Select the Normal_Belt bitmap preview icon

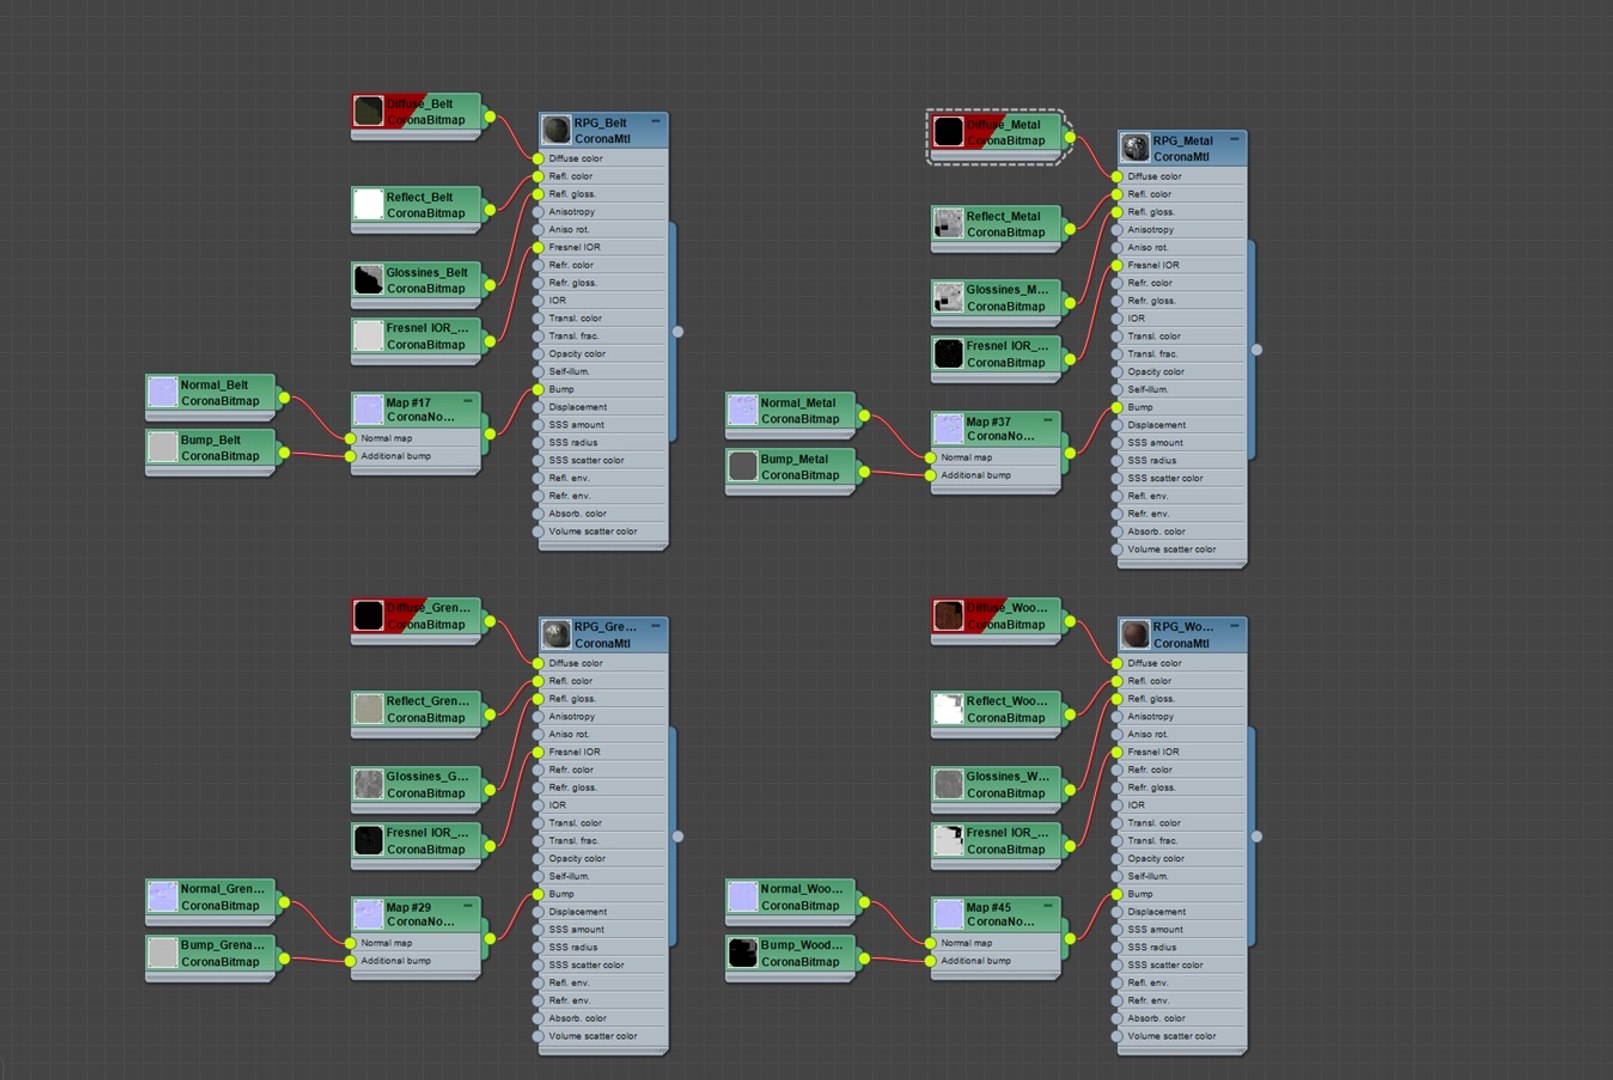pyautogui.click(x=163, y=392)
